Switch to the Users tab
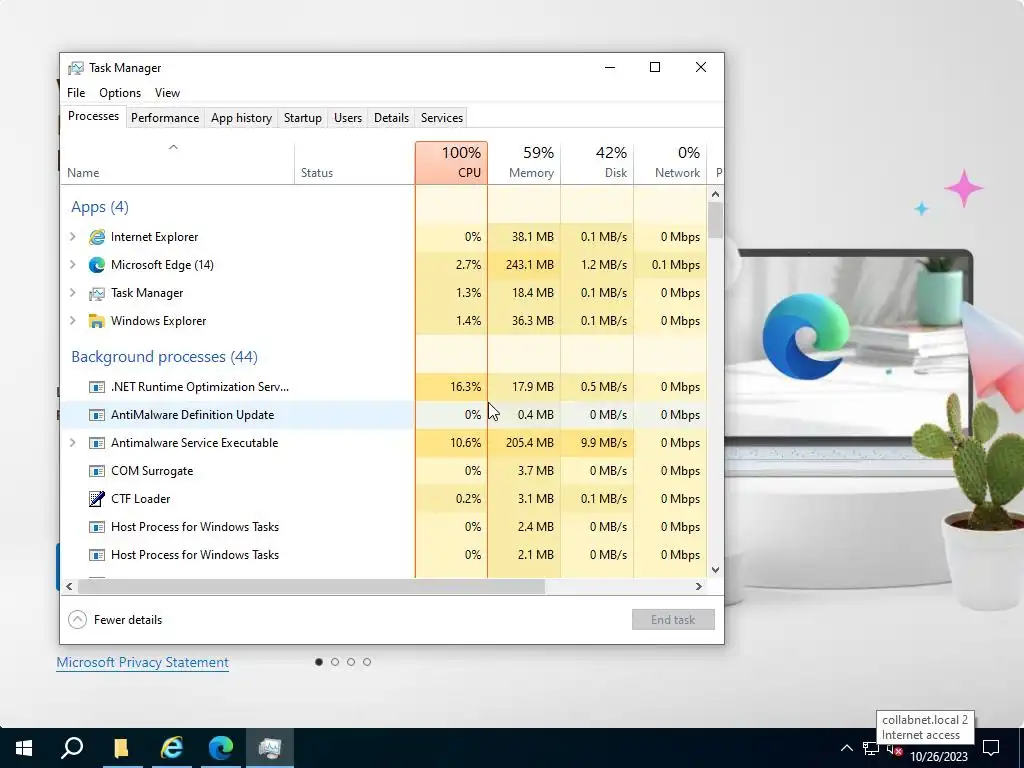 pyautogui.click(x=347, y=118)
